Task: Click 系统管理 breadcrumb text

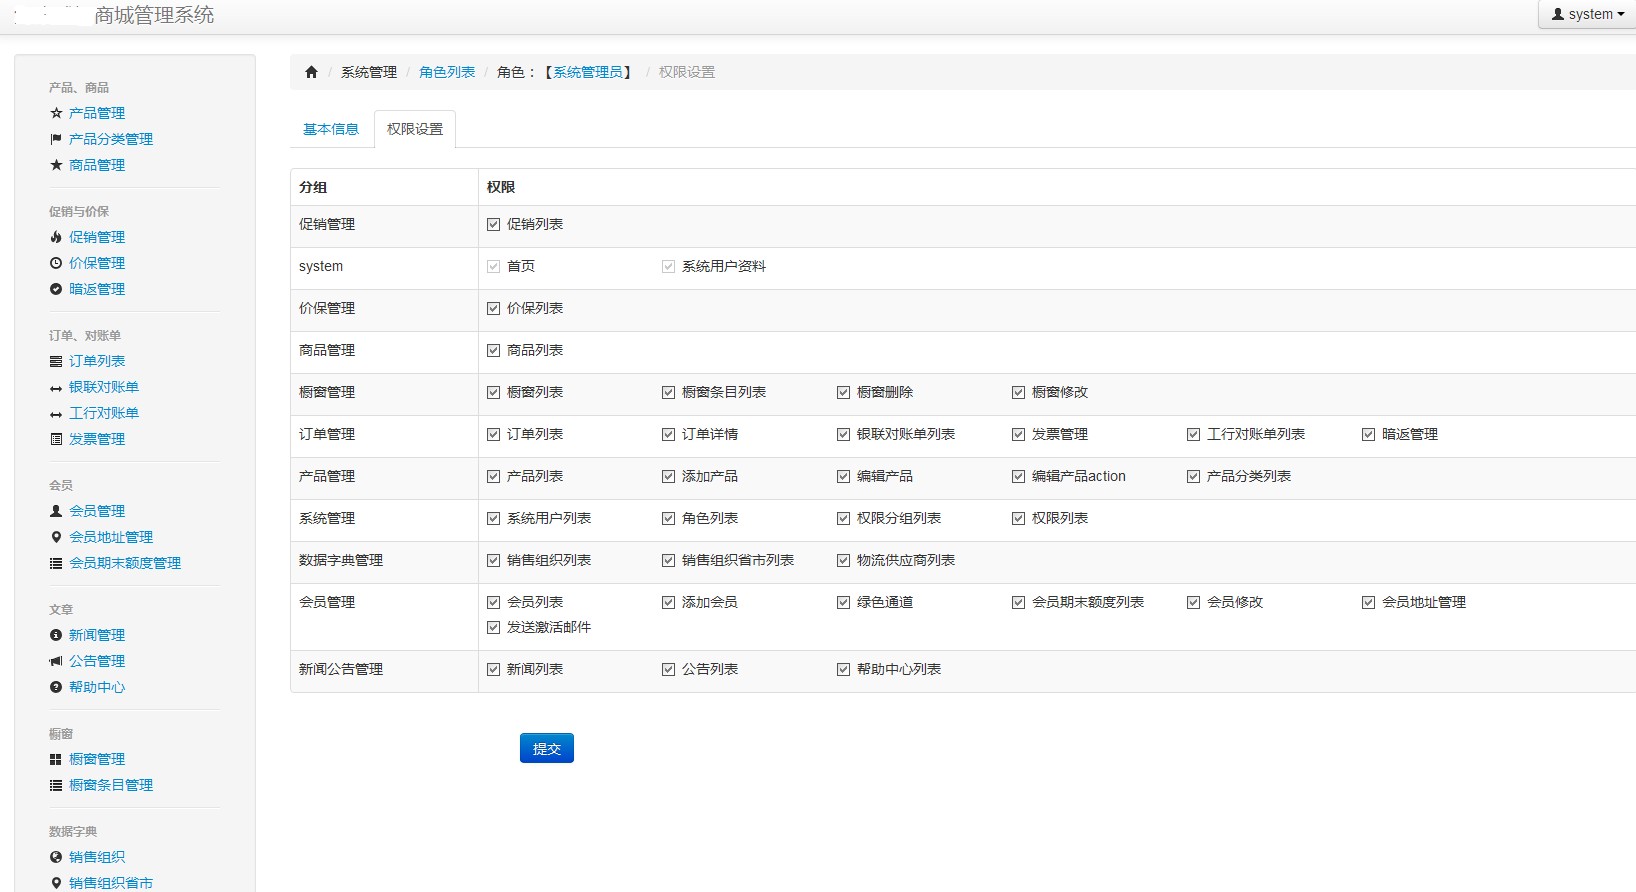Action: pos(369,72)
